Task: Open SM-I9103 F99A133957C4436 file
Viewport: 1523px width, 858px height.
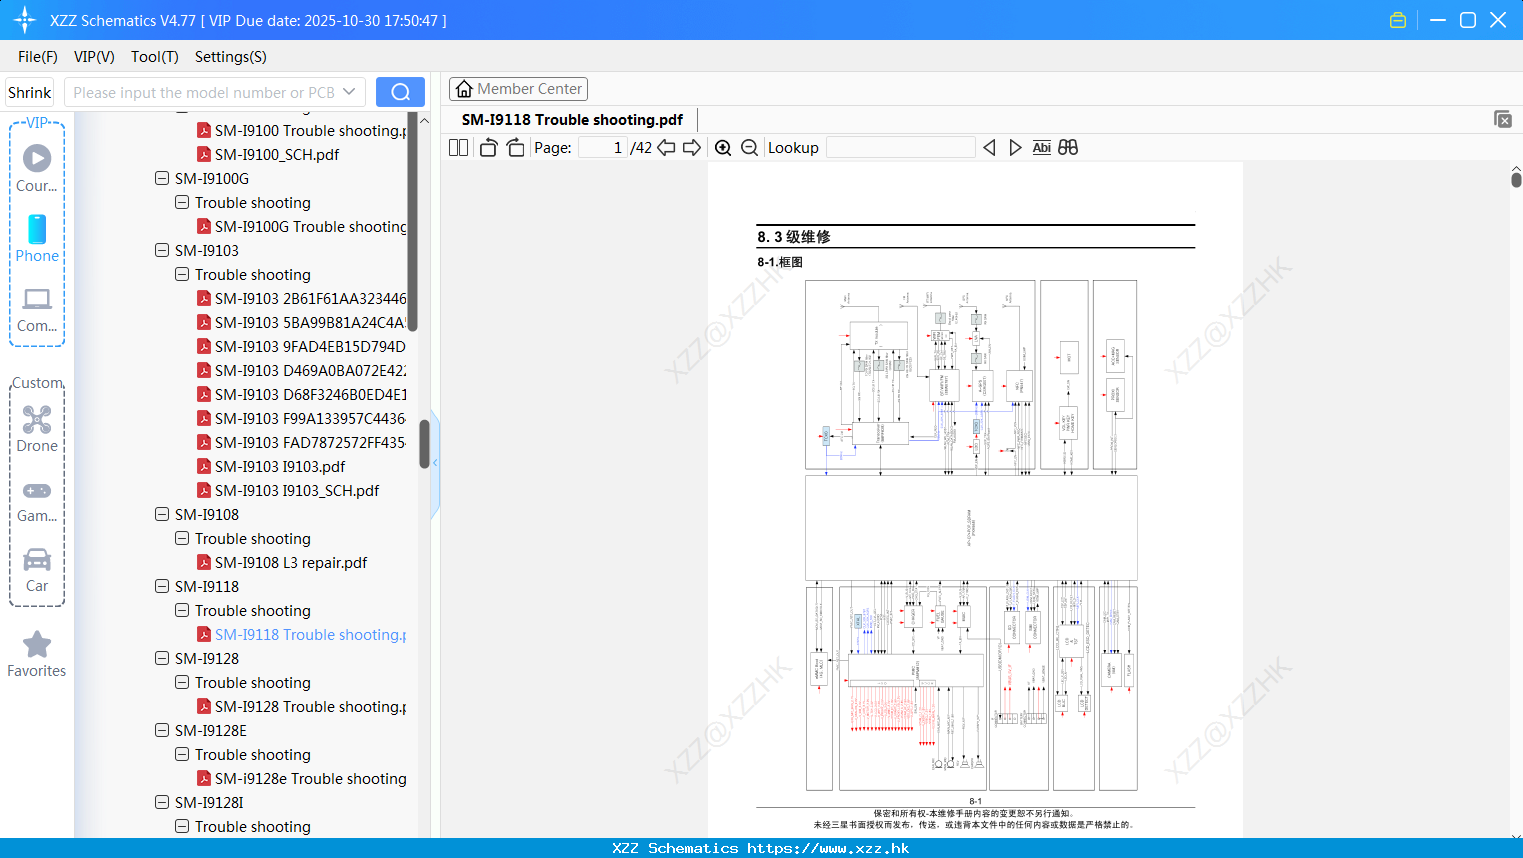Action: click(x=310, y=418)
